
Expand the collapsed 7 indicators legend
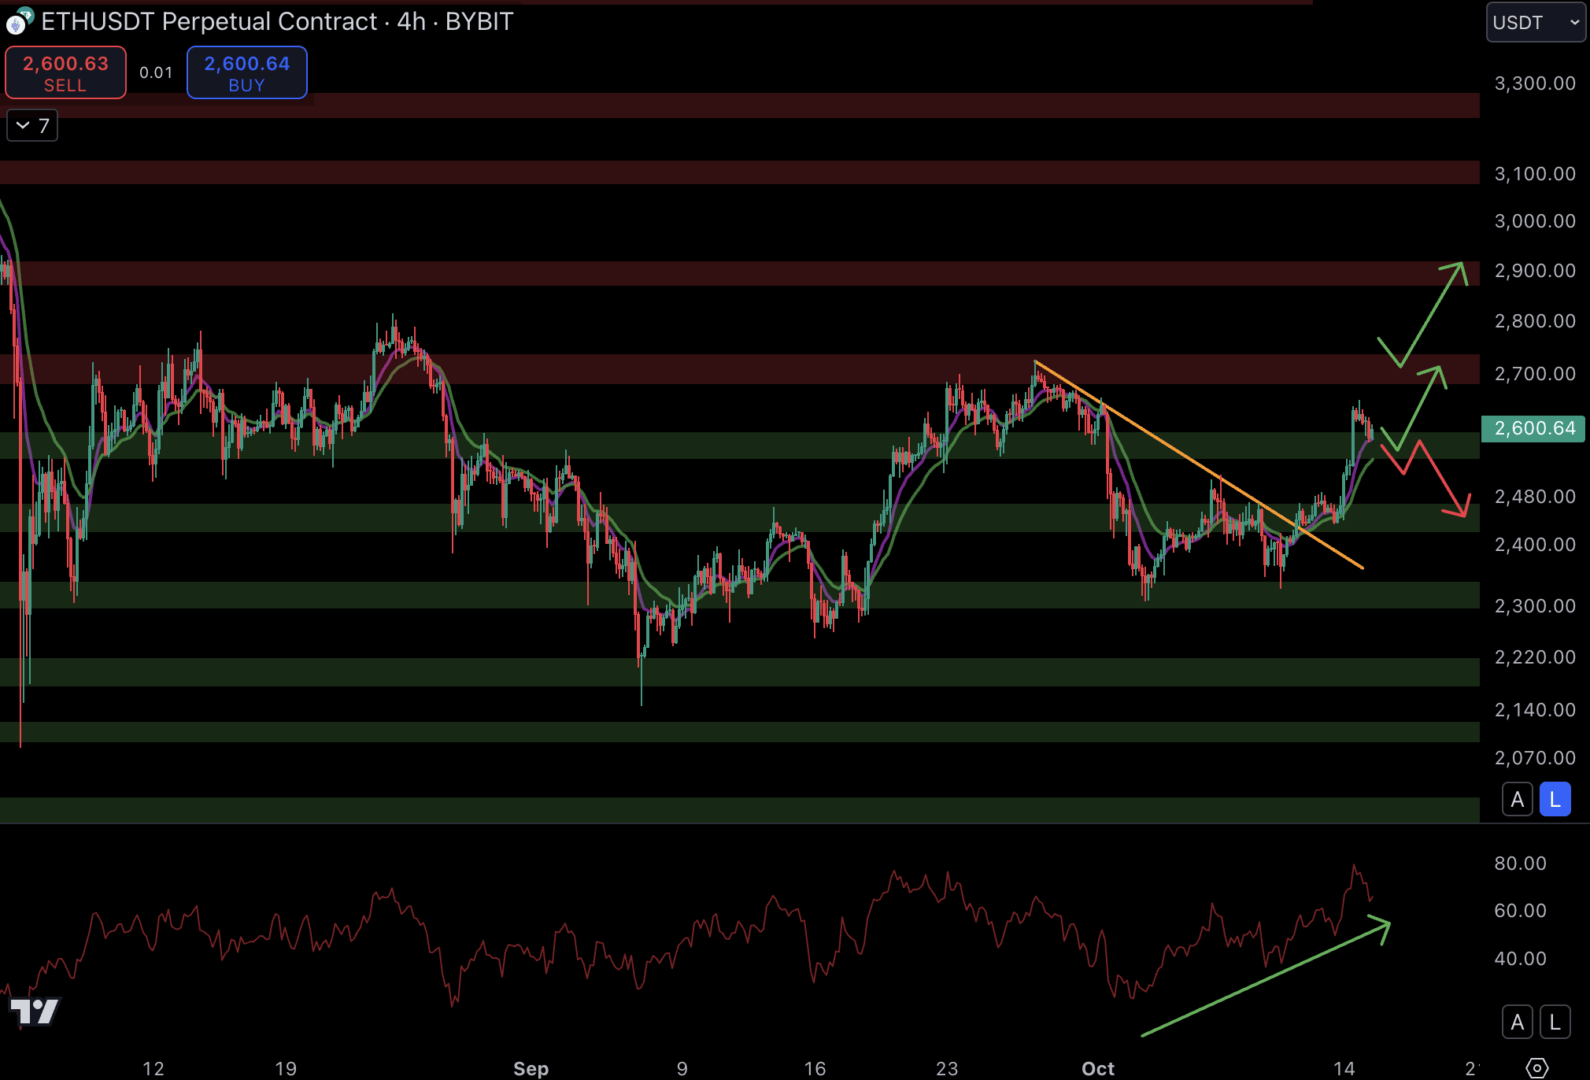coord(32,125)
